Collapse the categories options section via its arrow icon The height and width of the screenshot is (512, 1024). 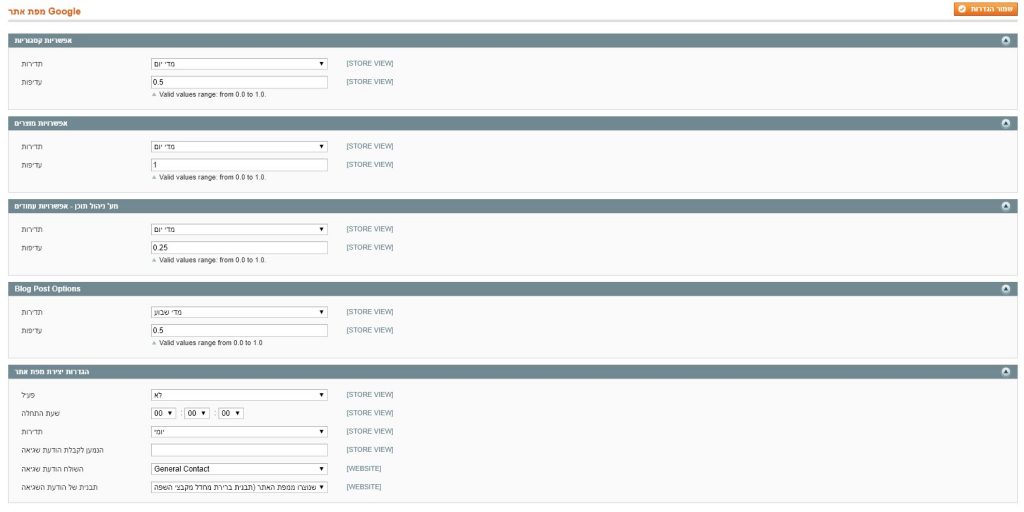click(1005, 41)
